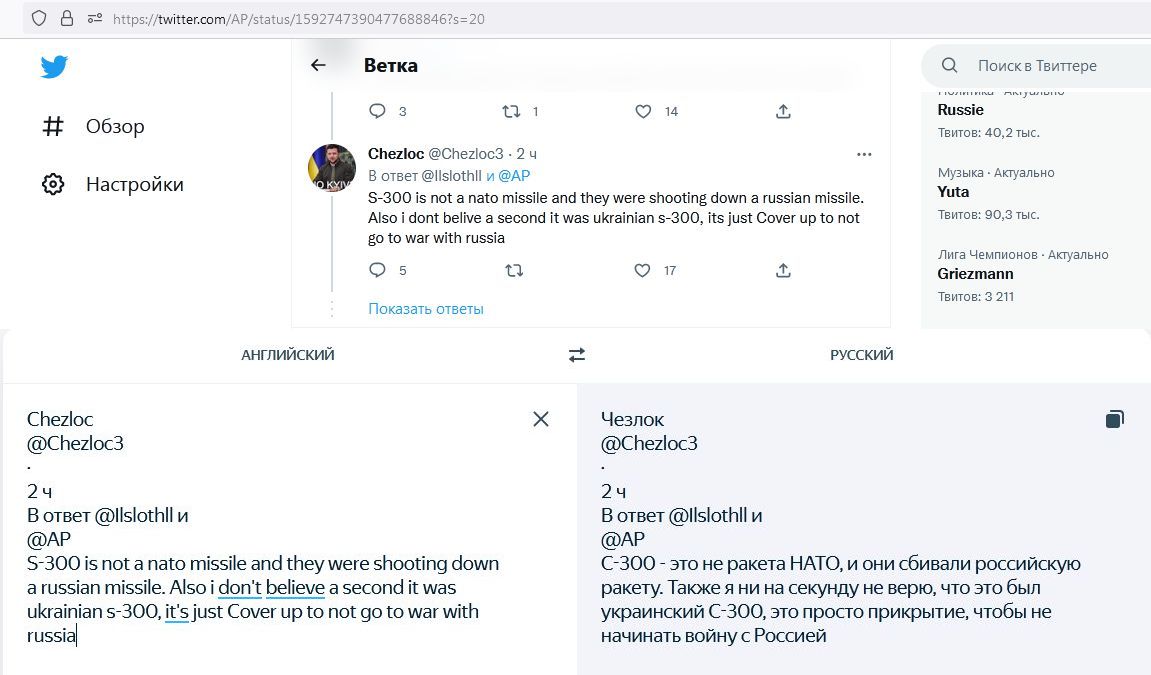The width and height of the screenshot is (1151, 675).
Task: Retweet Chezloc's reply
Action: (514, 271)
